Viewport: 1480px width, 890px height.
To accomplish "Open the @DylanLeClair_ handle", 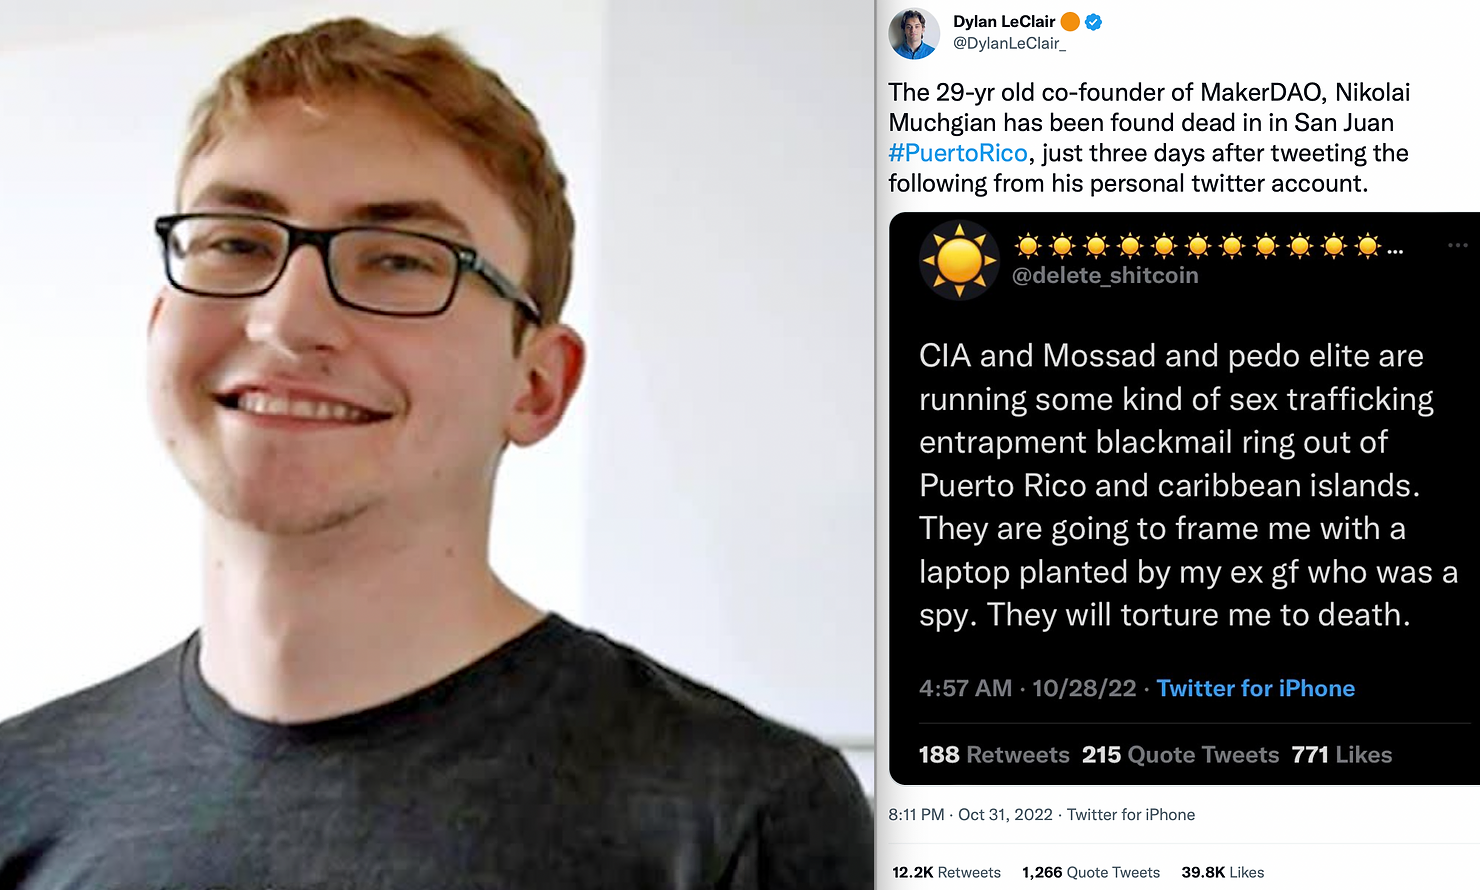I will coord(1009,44).
